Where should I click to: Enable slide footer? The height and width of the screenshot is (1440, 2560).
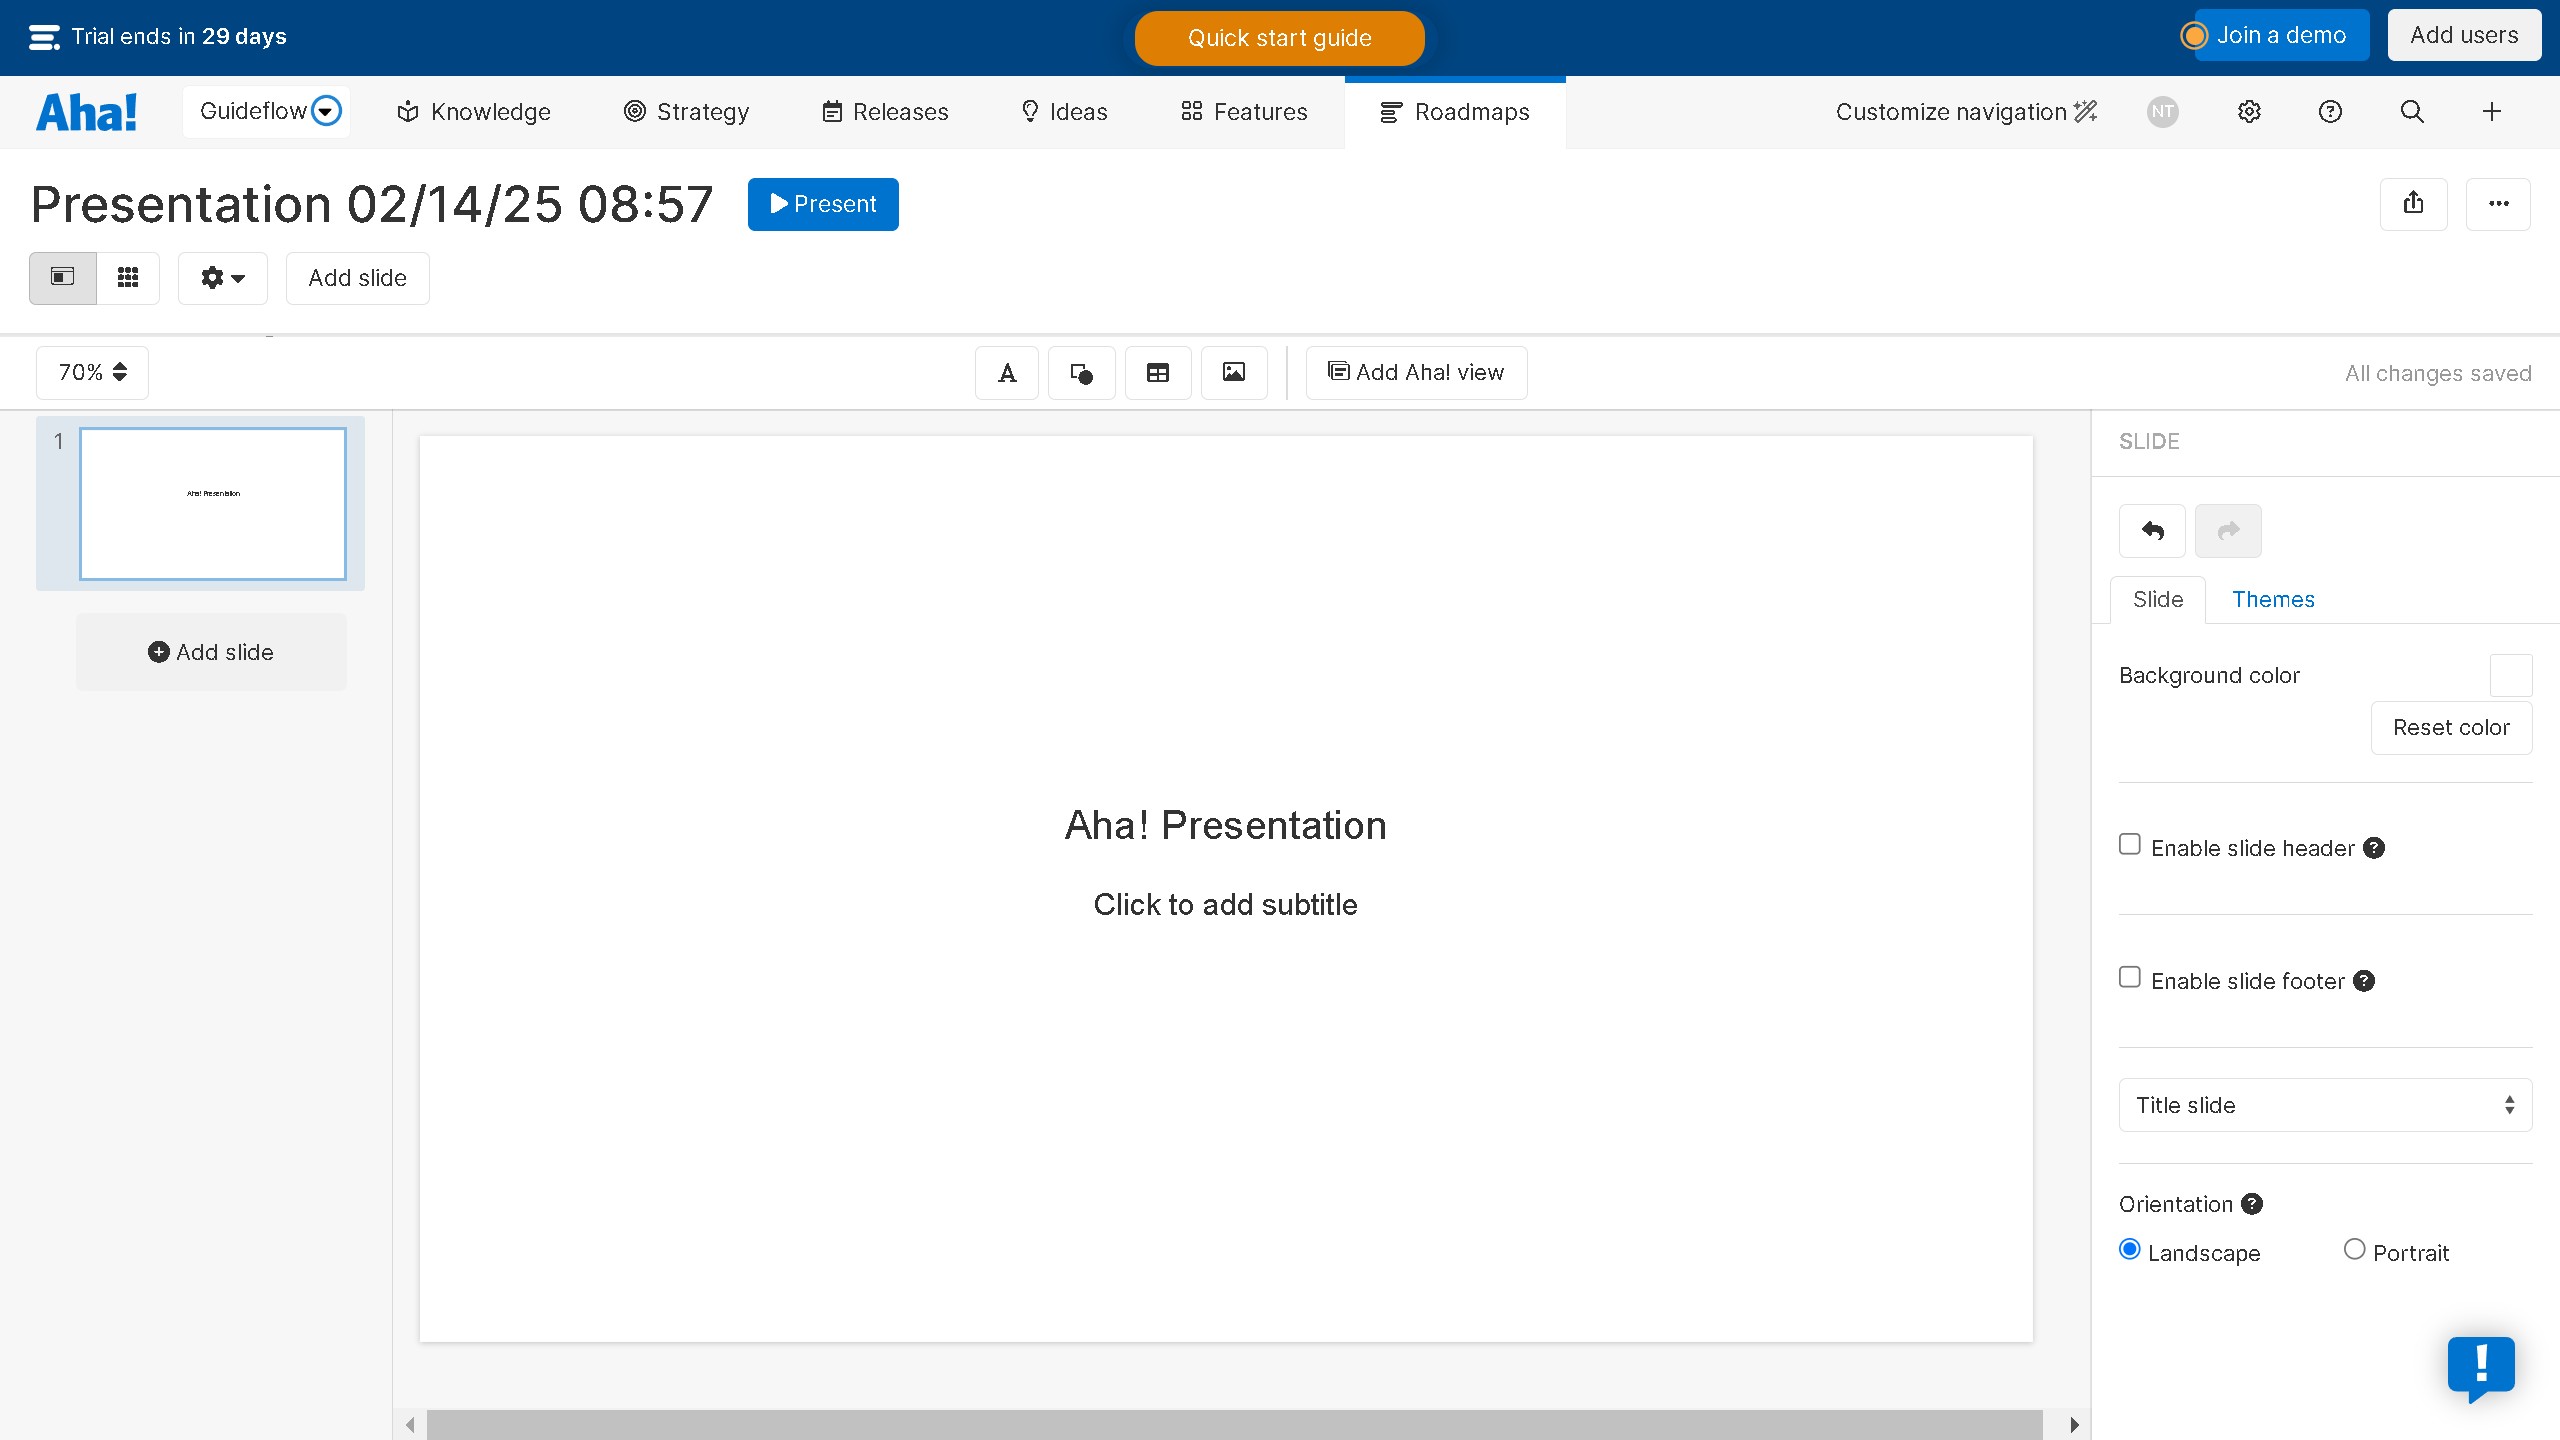[x=2128, y=977]
